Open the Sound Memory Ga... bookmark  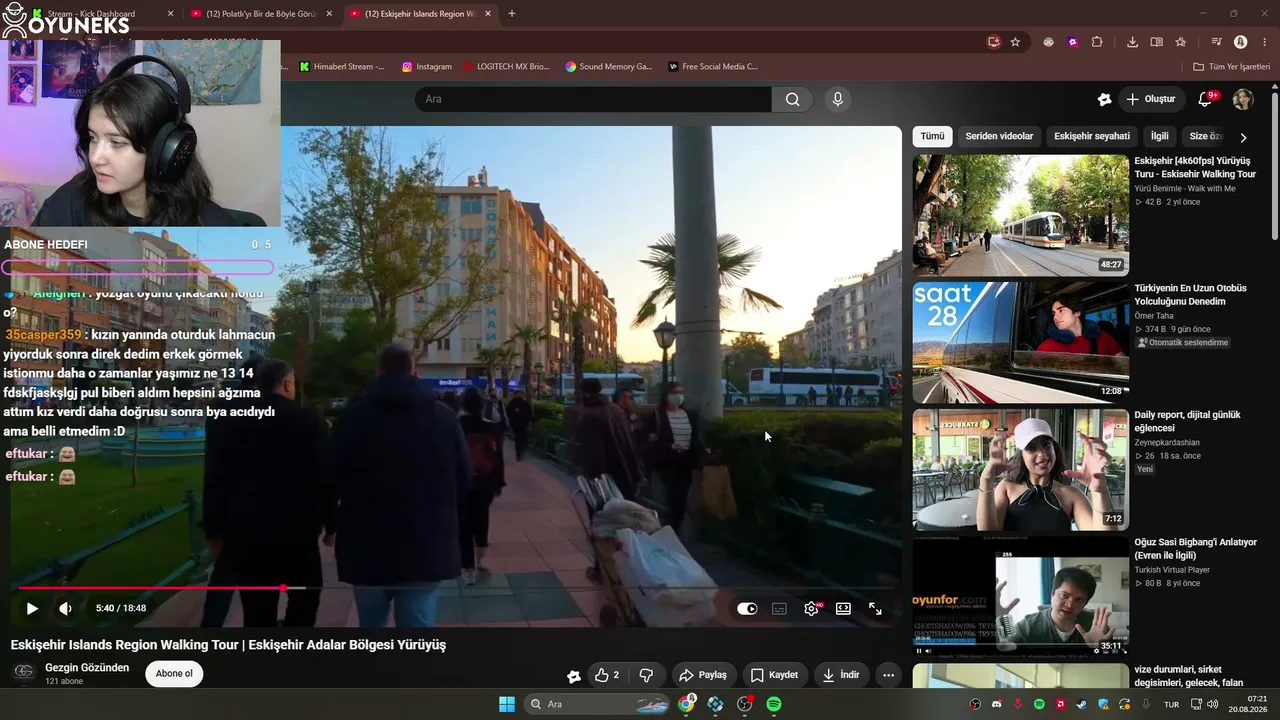[x=609, y=67]
